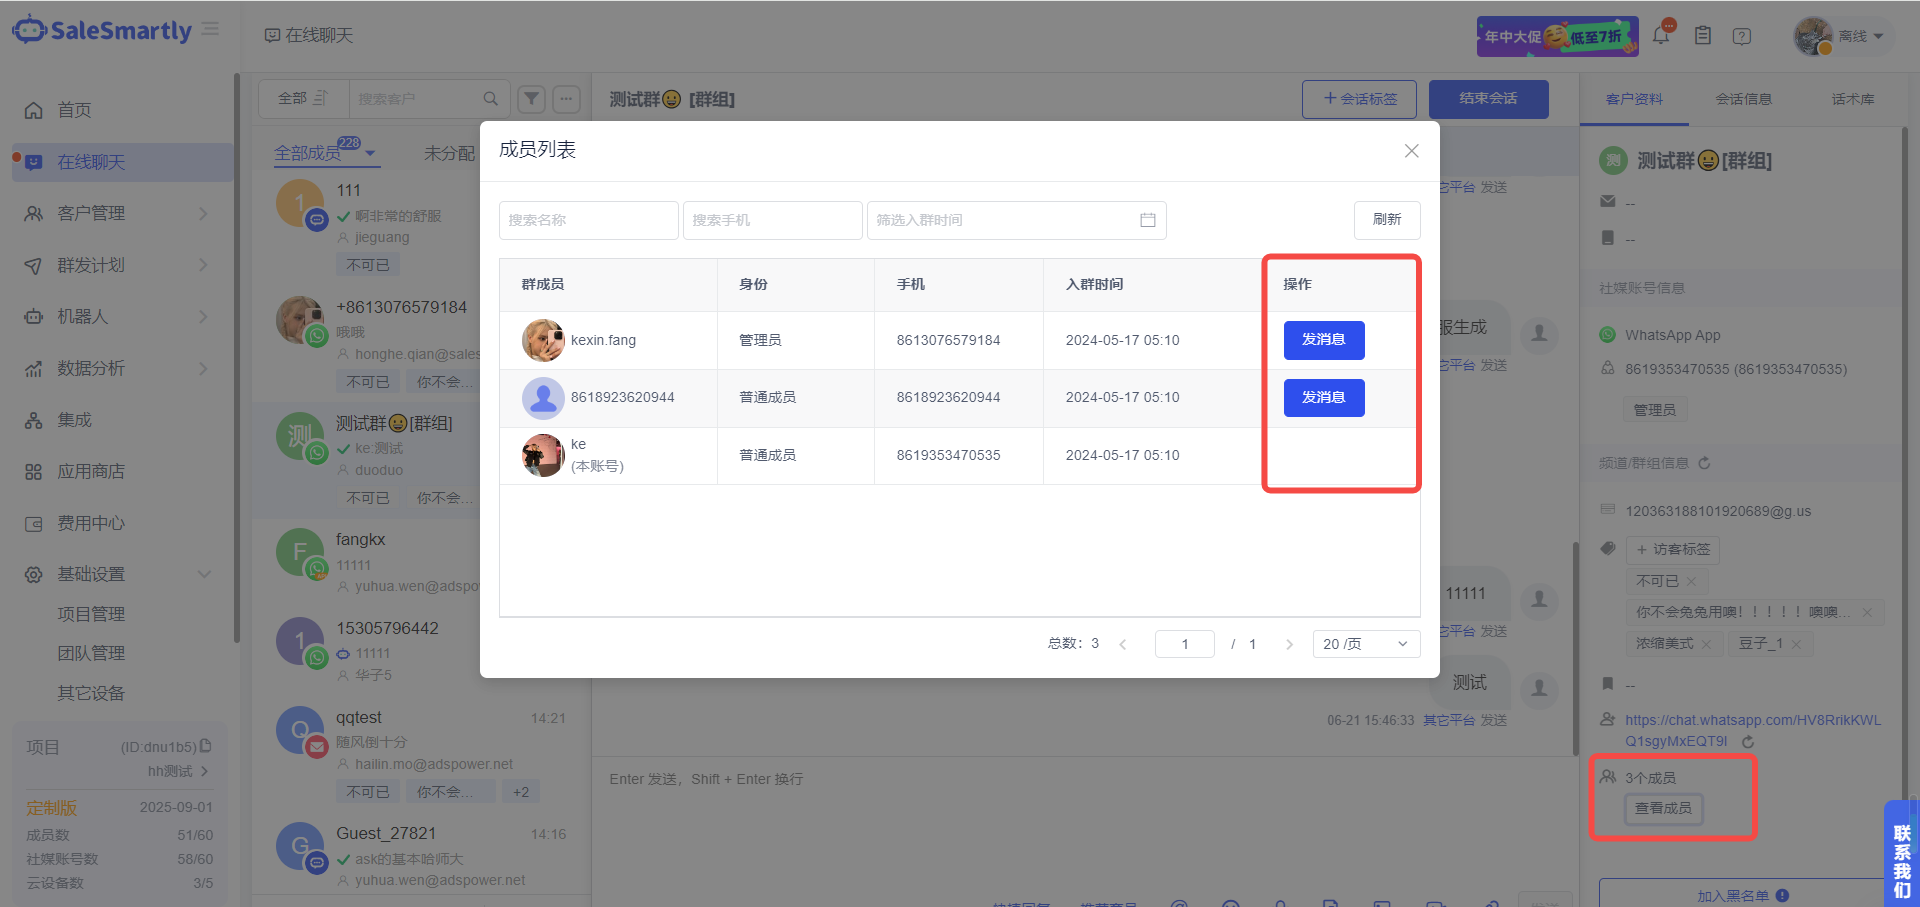Screen dimensions: 1920x907
Task: Open the help question mark icon
Action: tap(1742, 36)
